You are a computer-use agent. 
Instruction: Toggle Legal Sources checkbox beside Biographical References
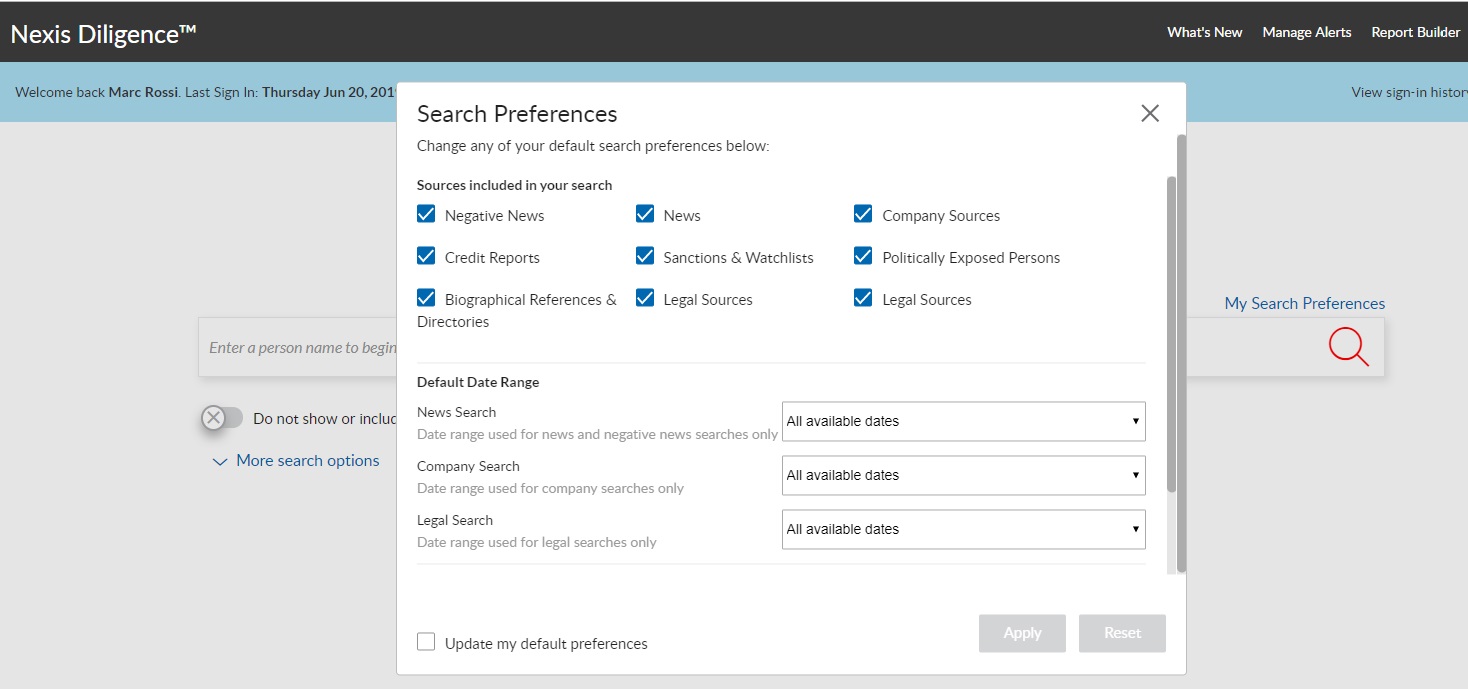click(x=645, y=298)
